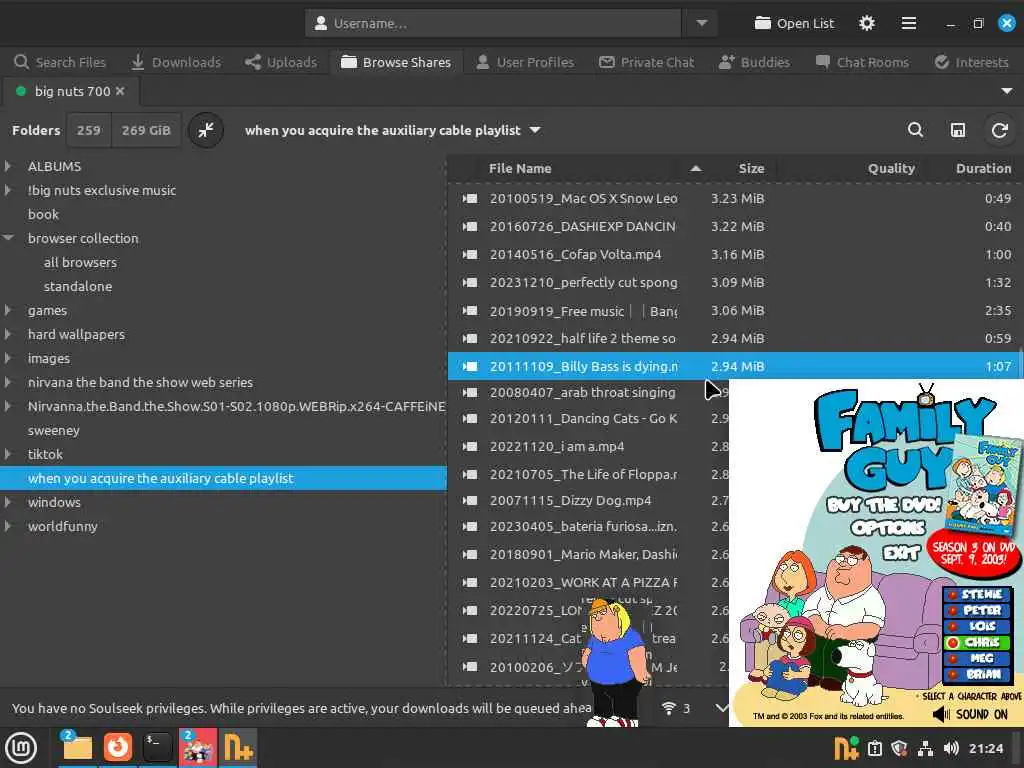
Task: Expand the hard wallpapers folder
Action: coord(7,334)
